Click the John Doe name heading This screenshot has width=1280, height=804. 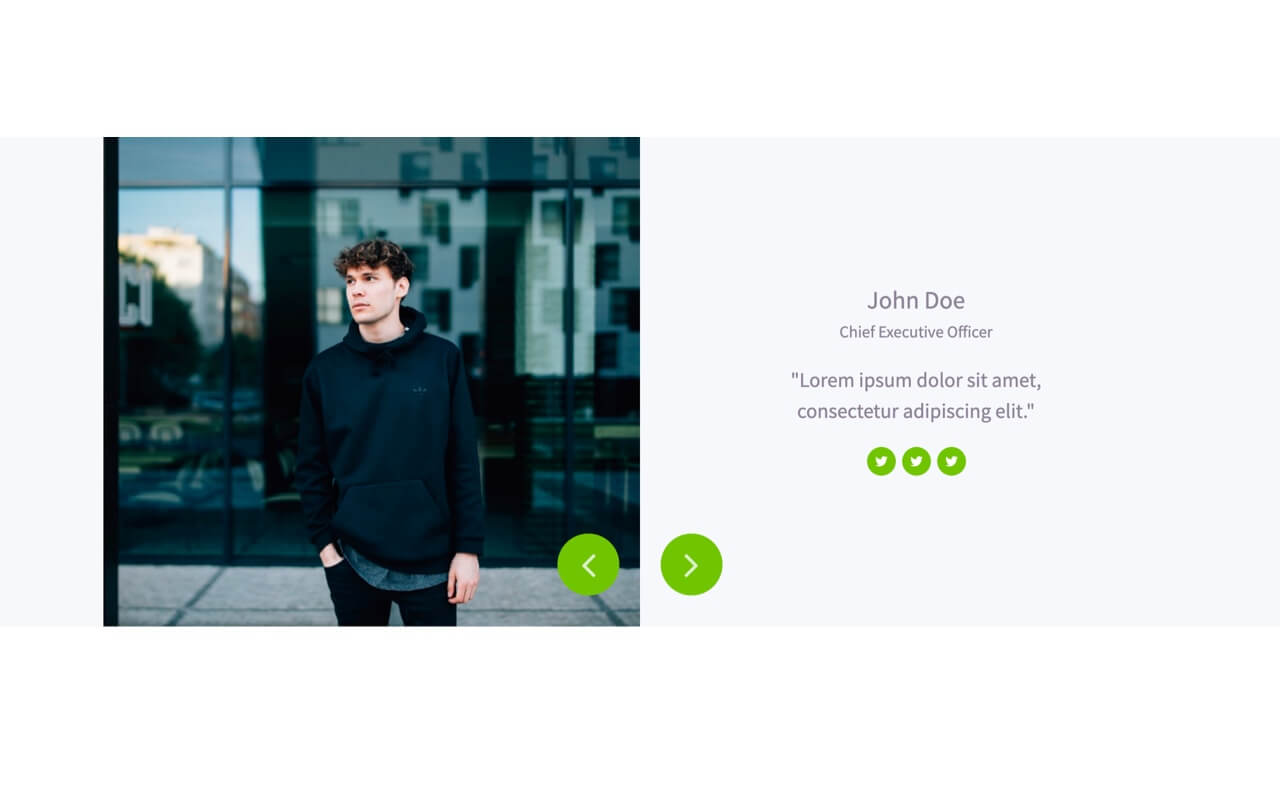916,300
